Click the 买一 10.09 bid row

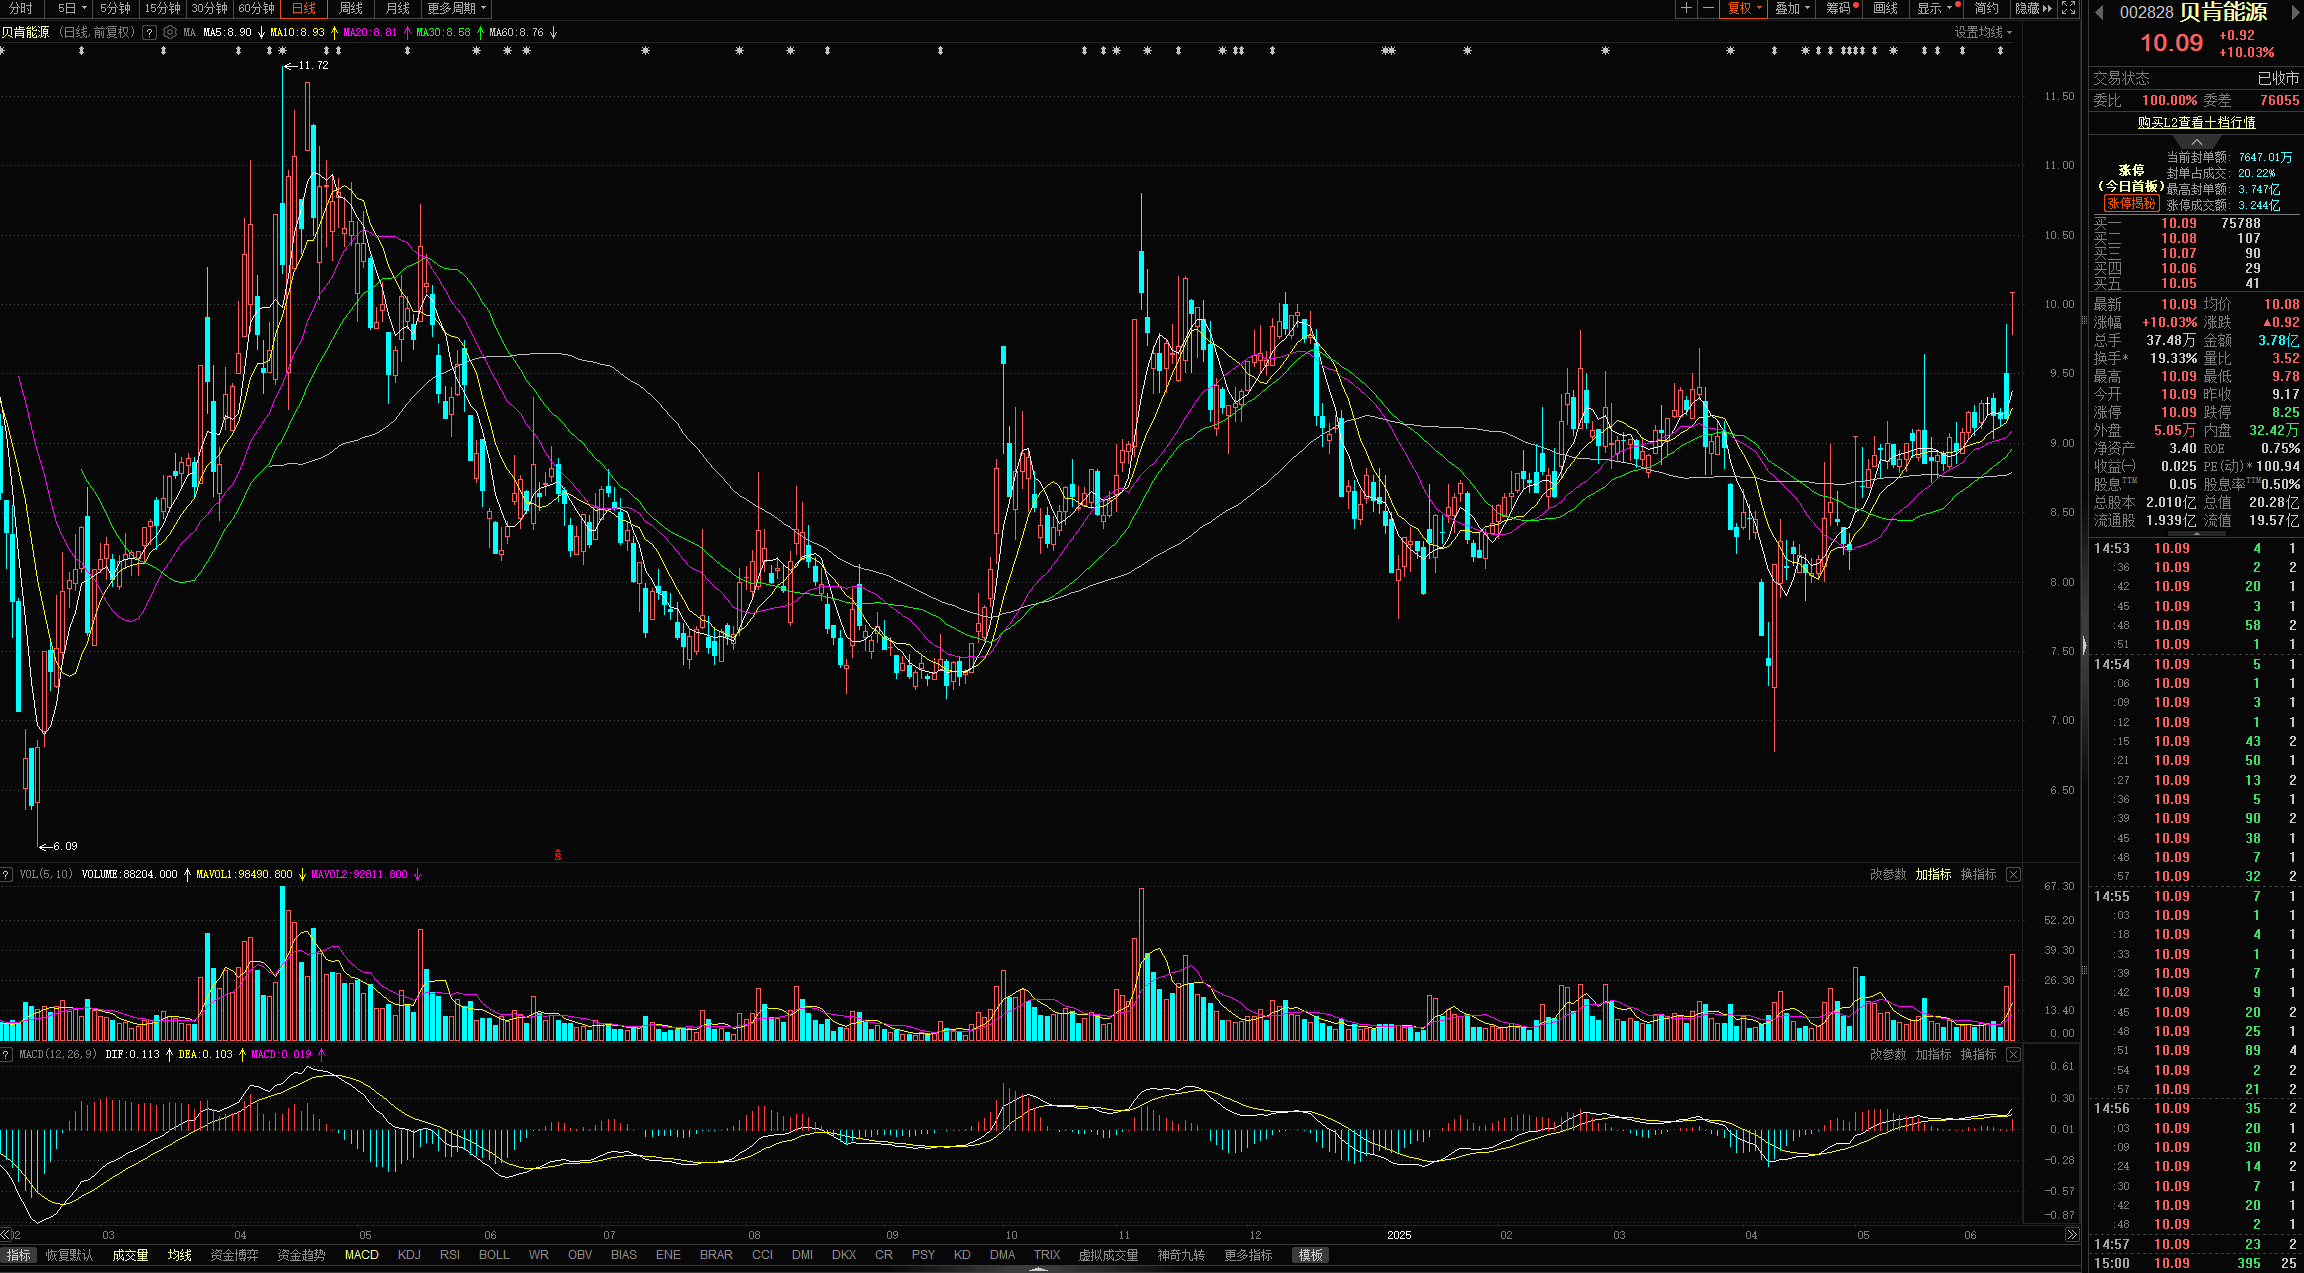click(2196, 223)
